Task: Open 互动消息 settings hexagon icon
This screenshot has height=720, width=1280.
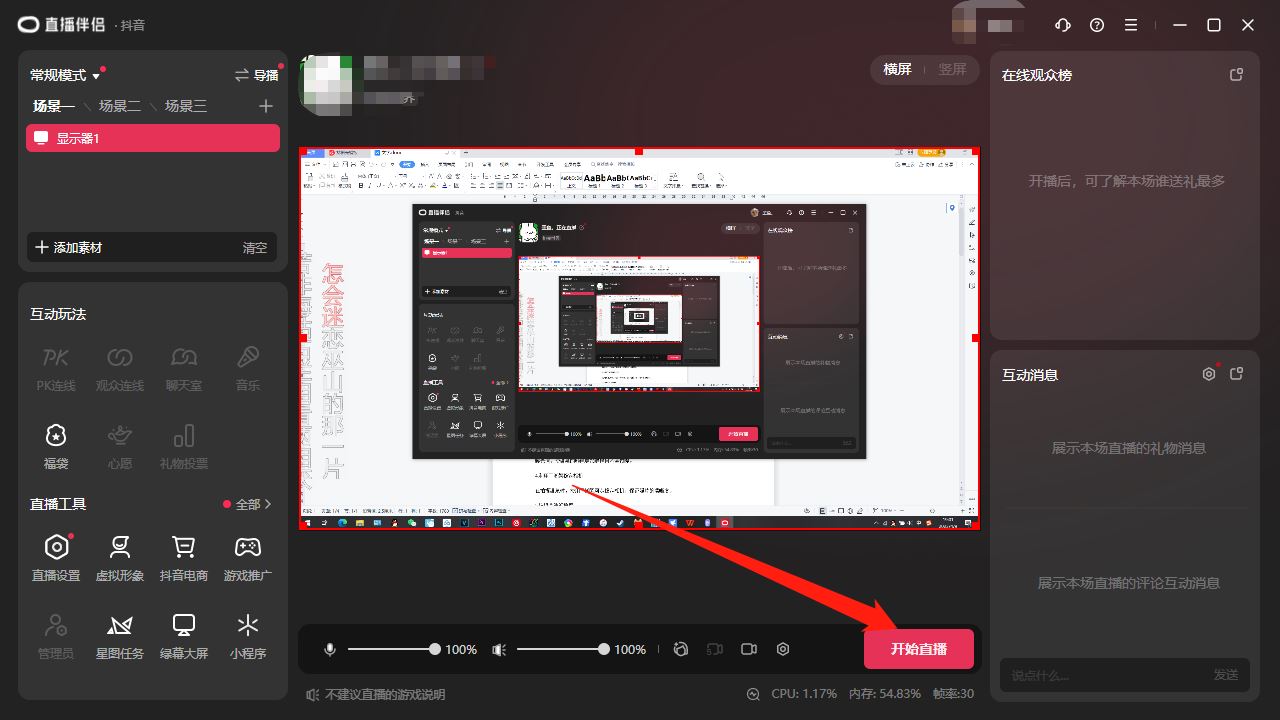Action: (x=1209, y=374)
